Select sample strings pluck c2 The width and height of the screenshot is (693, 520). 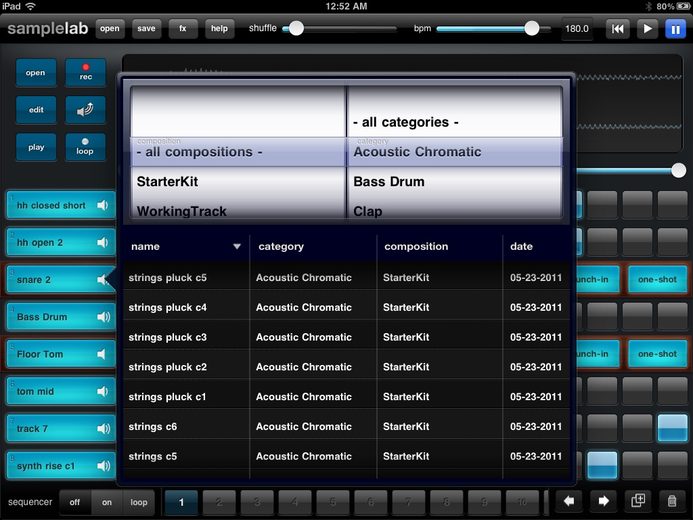[x=346, y=367]
